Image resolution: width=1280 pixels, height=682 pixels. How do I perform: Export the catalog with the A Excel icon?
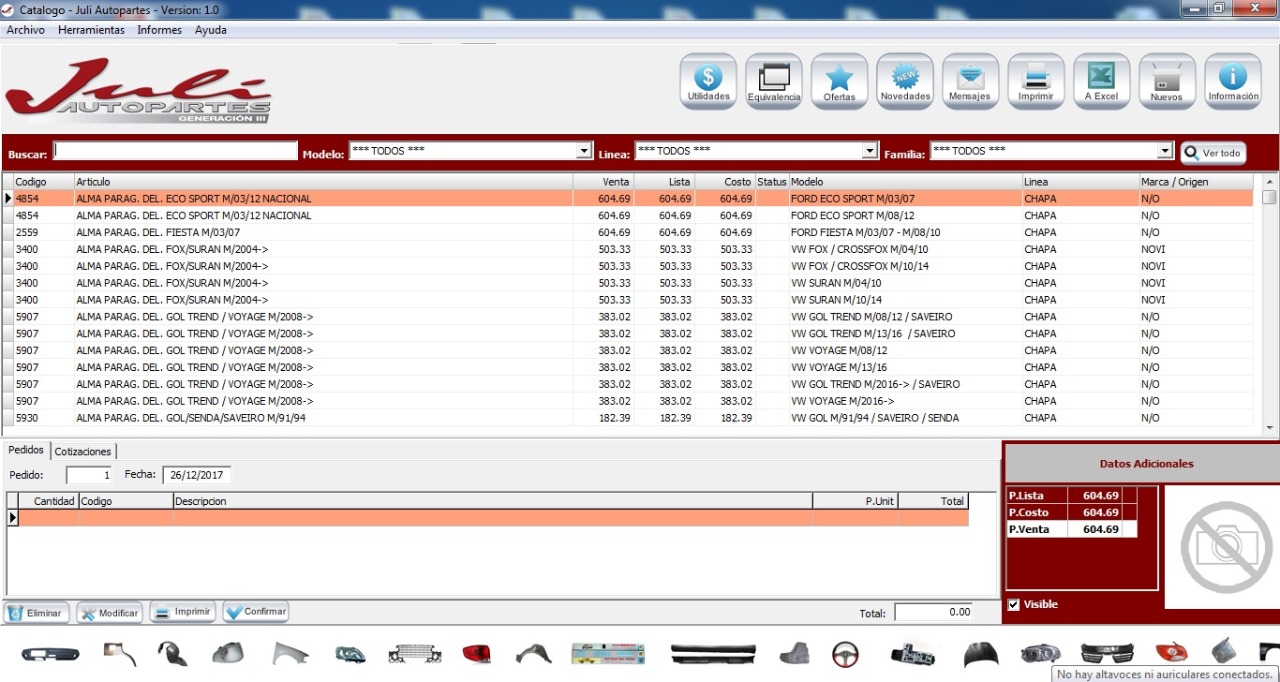coord(1101,82)
